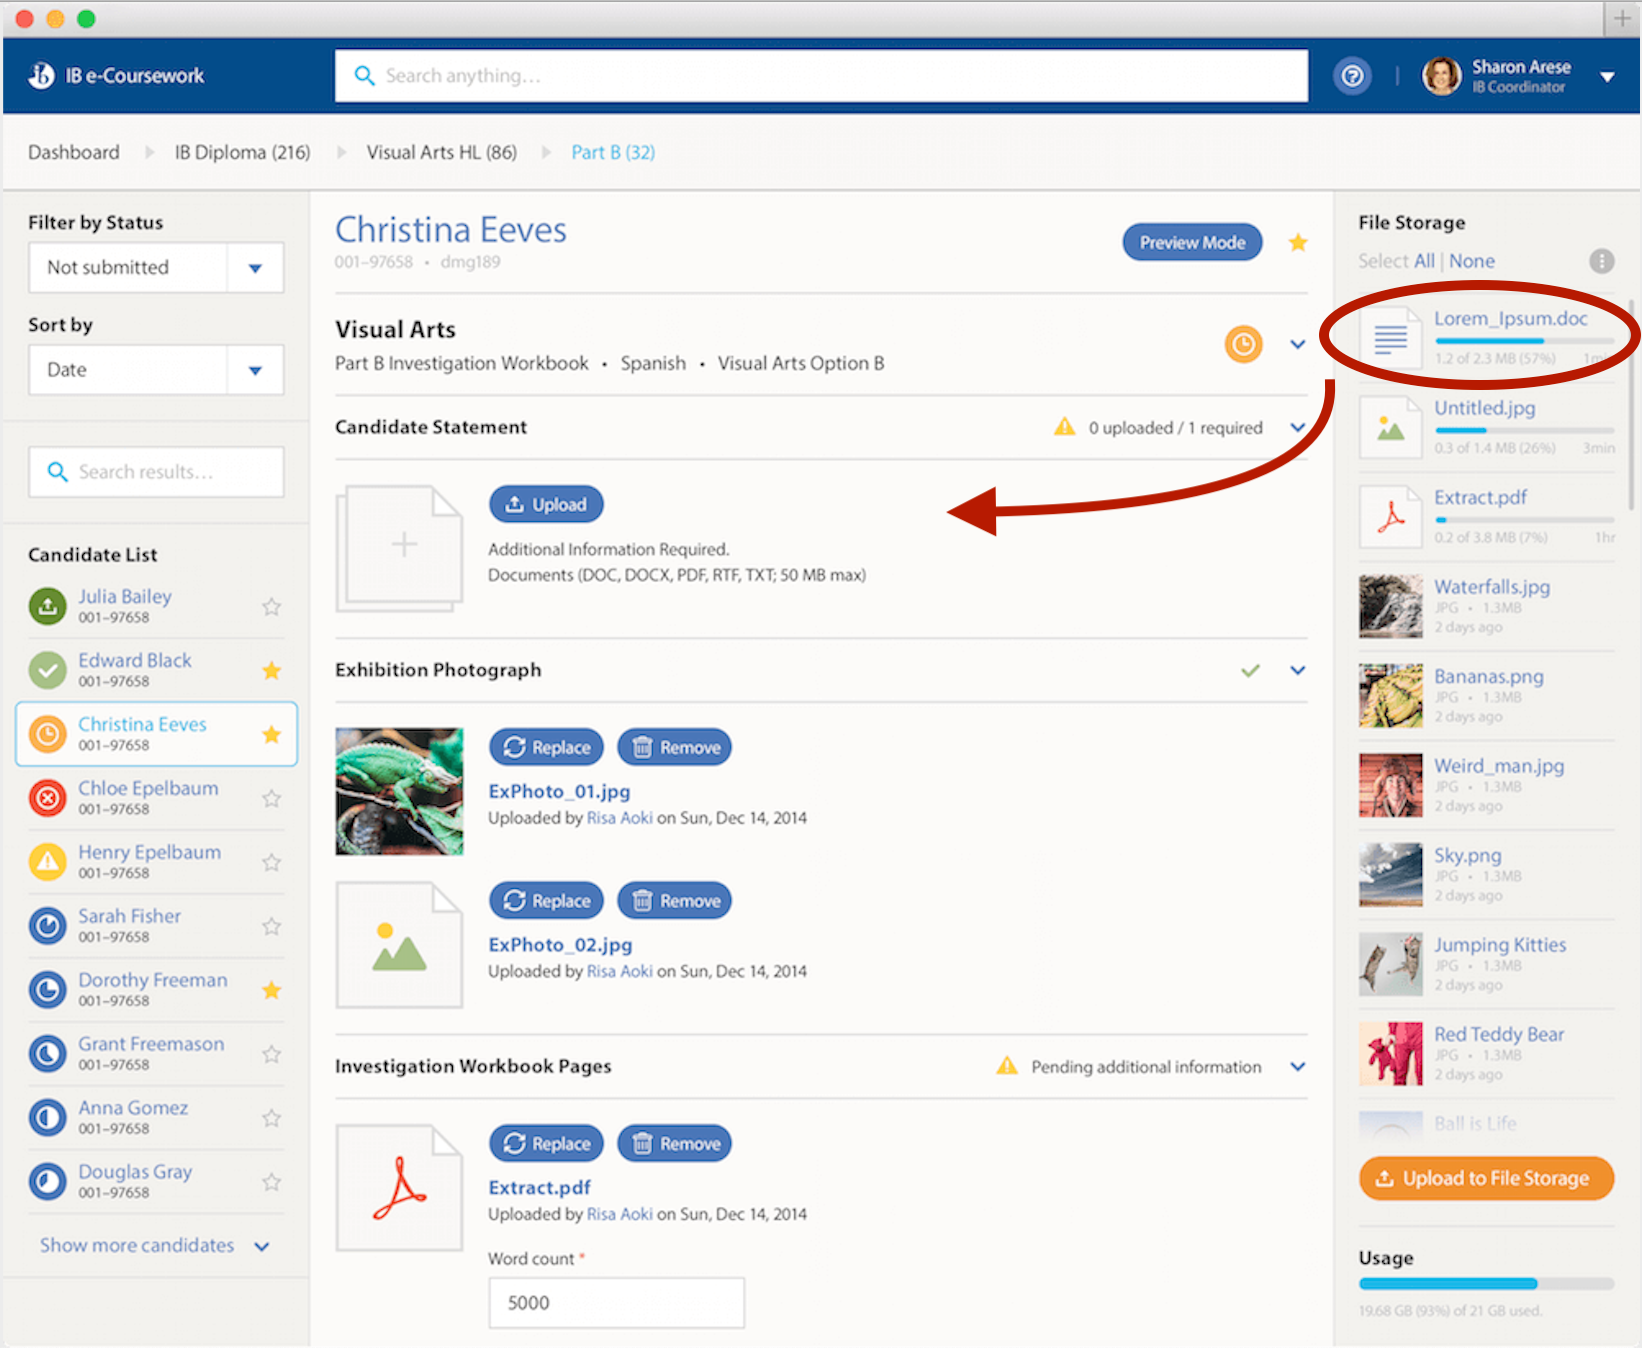Click Lorem_Ipsum.doc upload progress bar
This screenshot has width=1642, height=1348.
point(1524,341)
